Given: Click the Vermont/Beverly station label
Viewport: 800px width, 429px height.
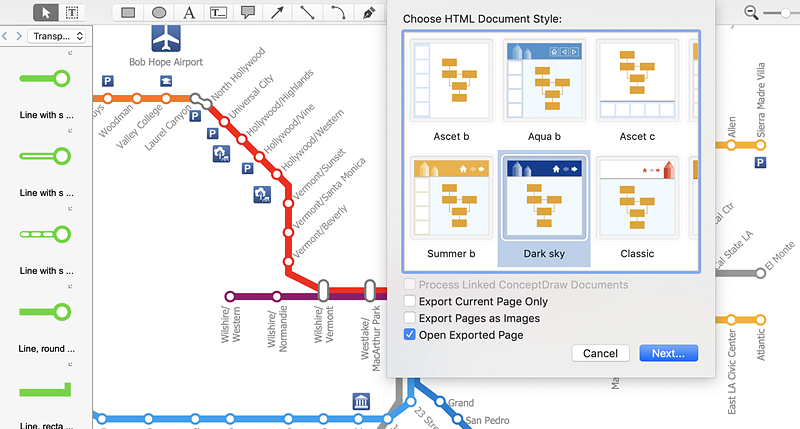Looking at the screenshot, I should [x=319, y=231].
